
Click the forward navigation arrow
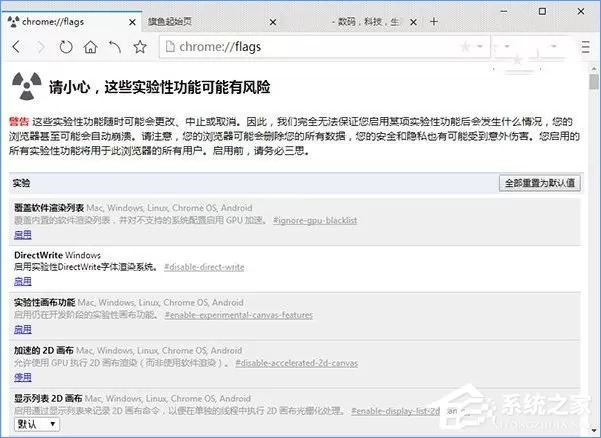pos(41,47)
